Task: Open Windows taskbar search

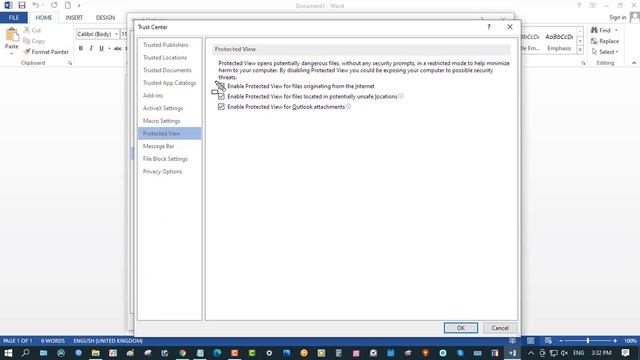Action: tap(25, 353)
